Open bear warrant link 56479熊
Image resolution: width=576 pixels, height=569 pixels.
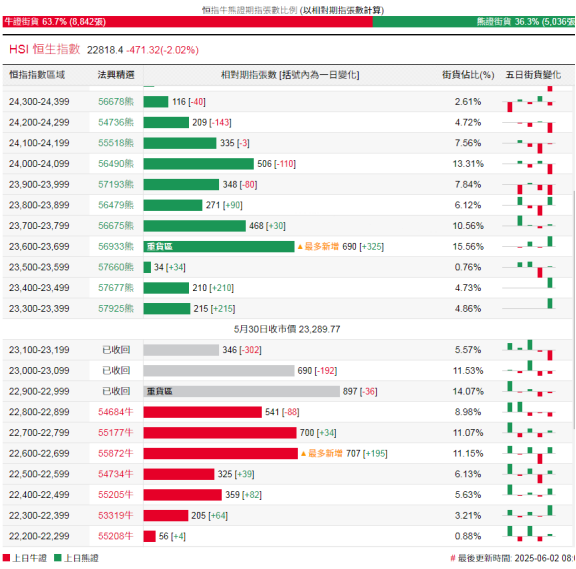pyautogui.click(x=116, y=205)
